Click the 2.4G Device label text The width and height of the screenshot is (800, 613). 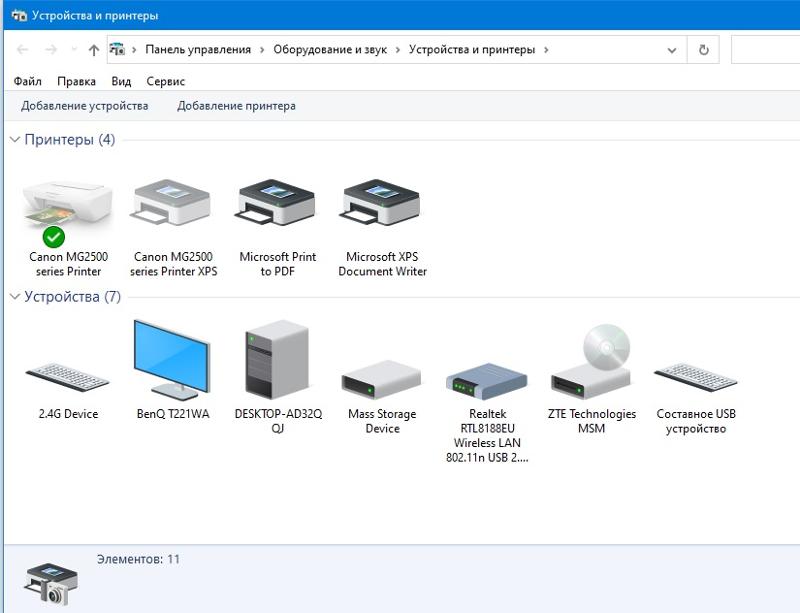(68, 414)
